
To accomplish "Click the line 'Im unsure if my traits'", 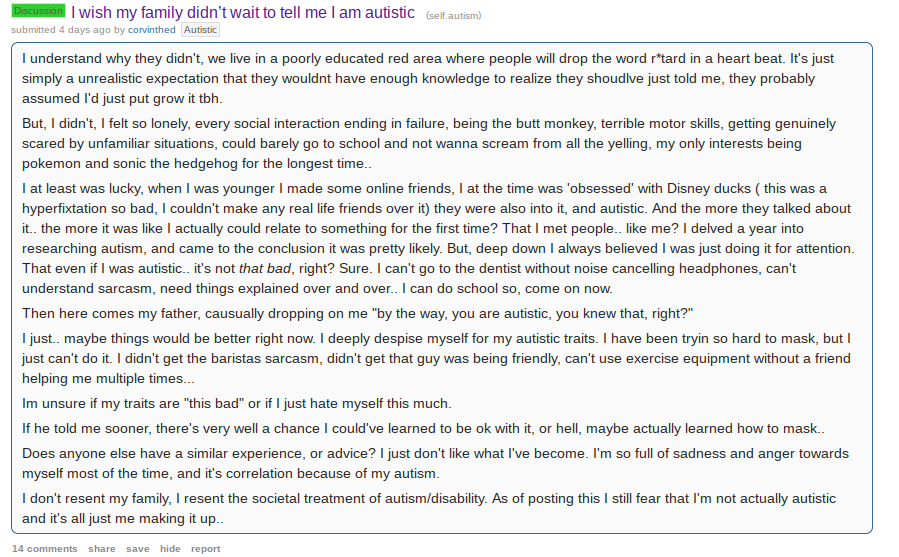I will (x=237, y=403).
